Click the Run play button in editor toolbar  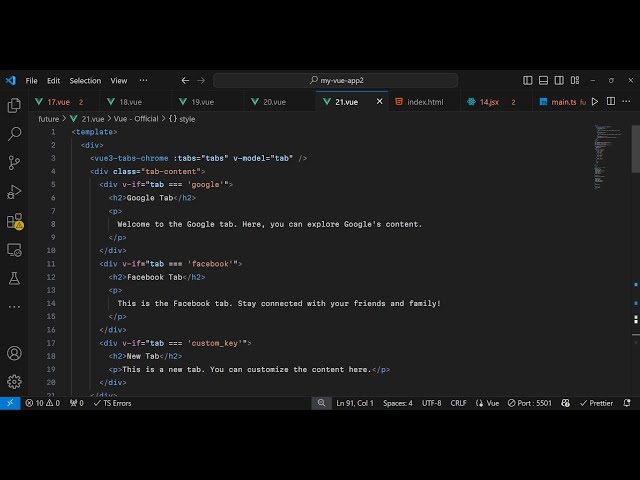[595, 102]
